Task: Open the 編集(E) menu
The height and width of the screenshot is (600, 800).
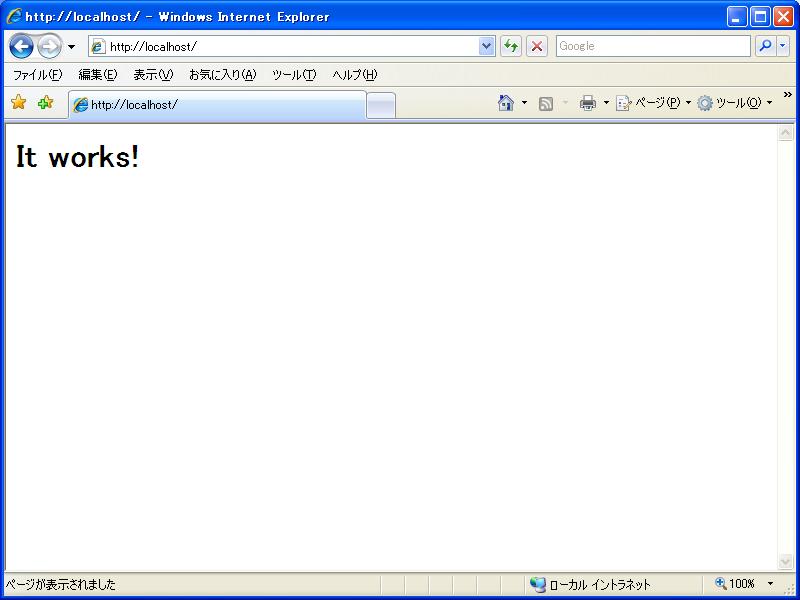Action: (x=98, y=75)
